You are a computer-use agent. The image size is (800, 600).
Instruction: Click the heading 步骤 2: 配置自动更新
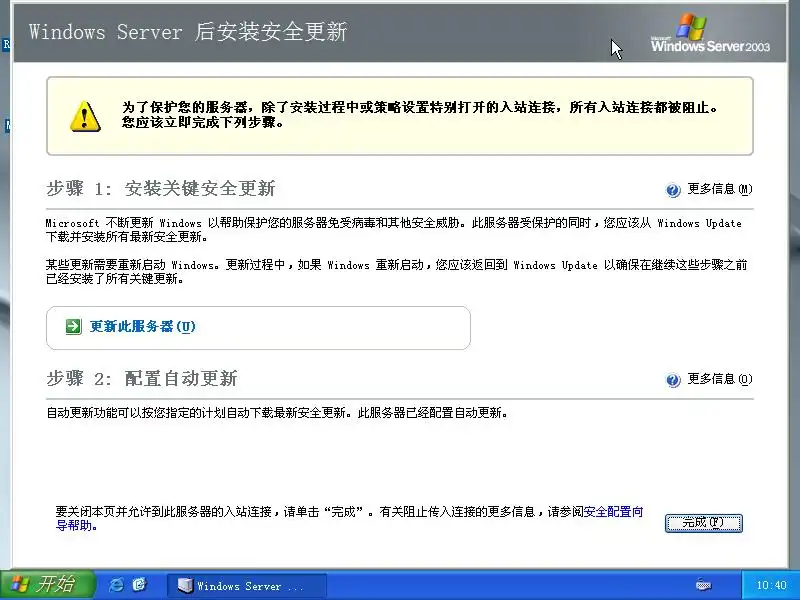[142, 379]
